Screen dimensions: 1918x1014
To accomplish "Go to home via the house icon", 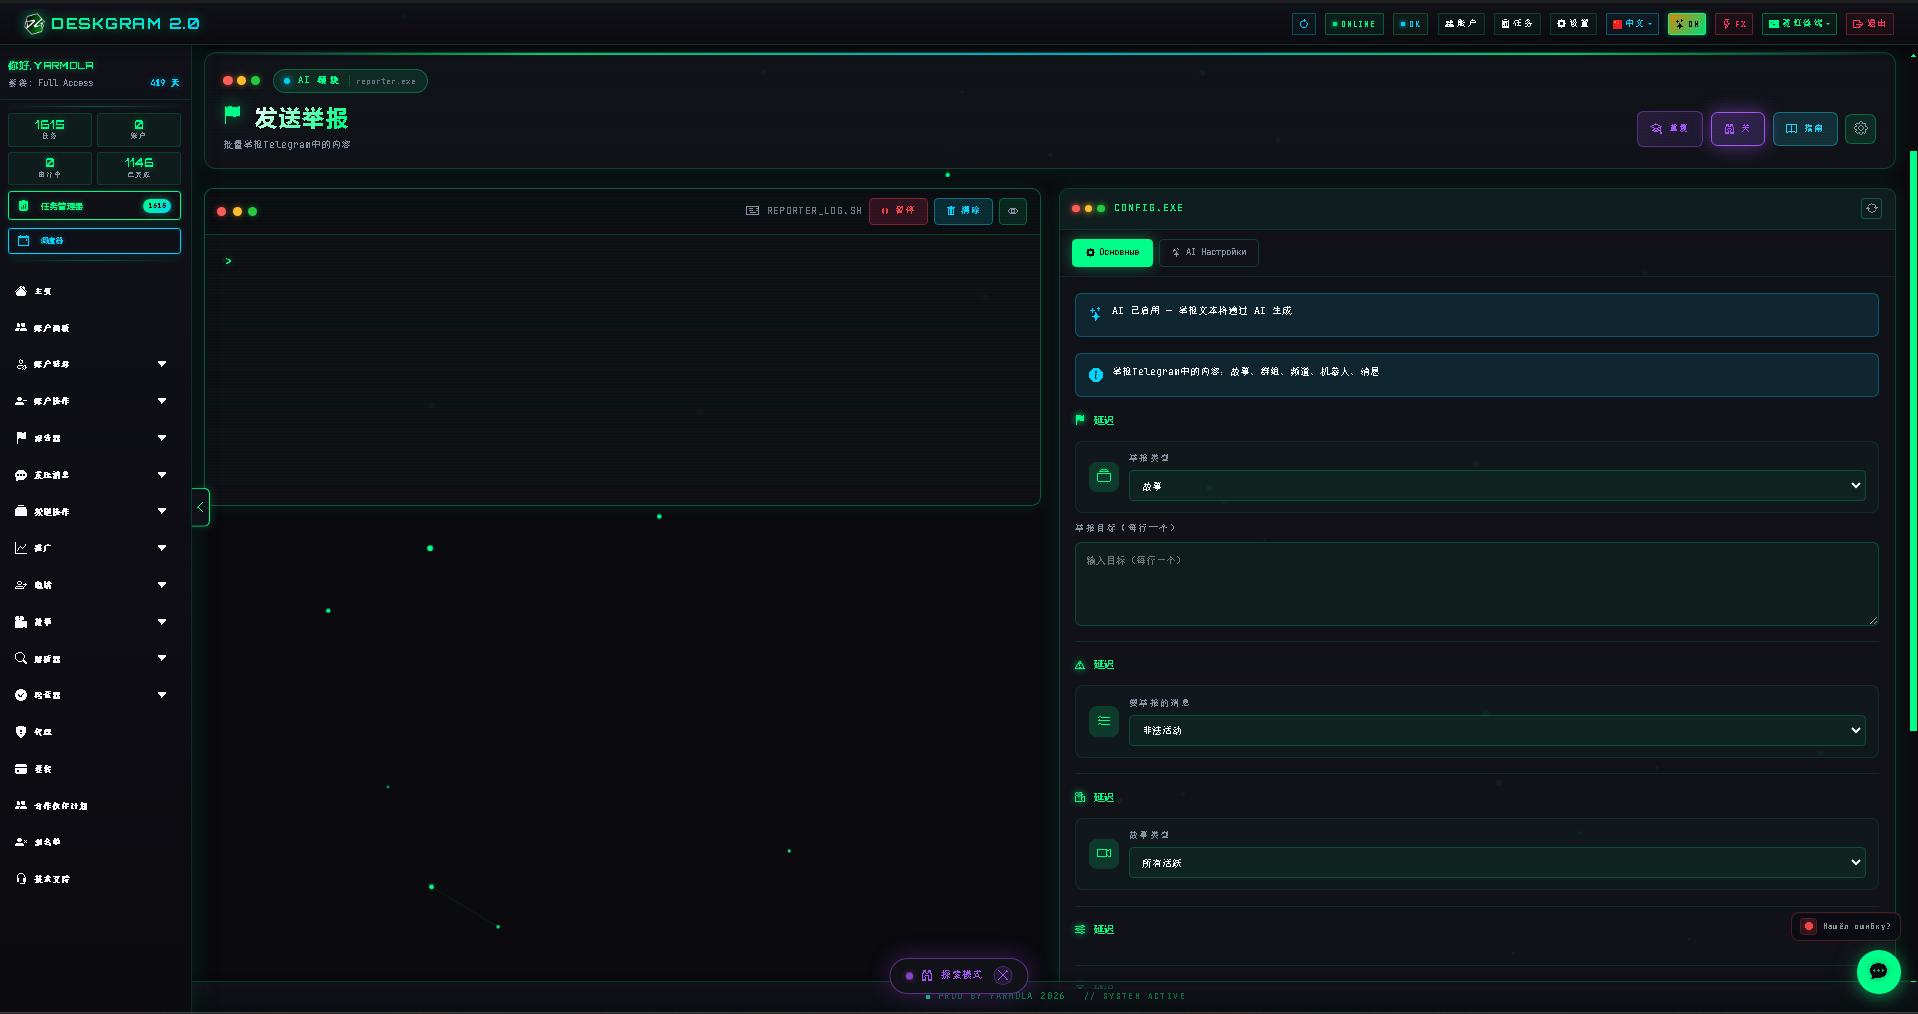I will tap(21, 291).
